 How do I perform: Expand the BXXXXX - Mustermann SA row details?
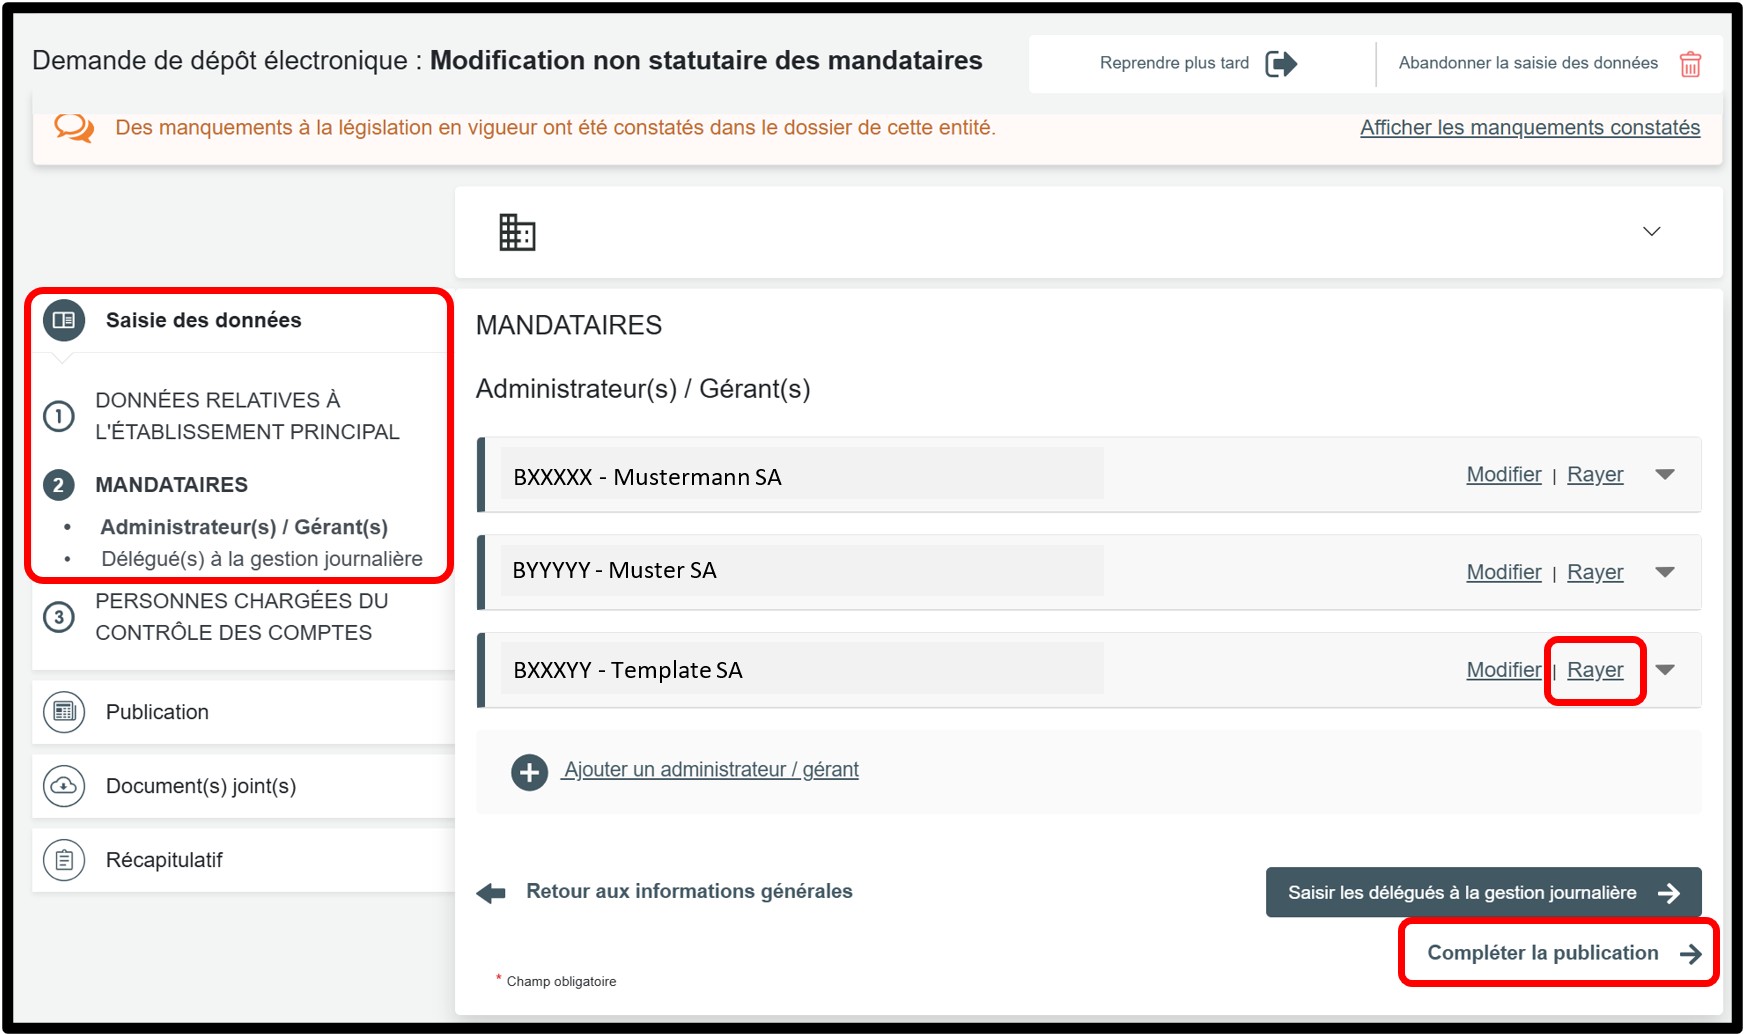[1665, 475]
